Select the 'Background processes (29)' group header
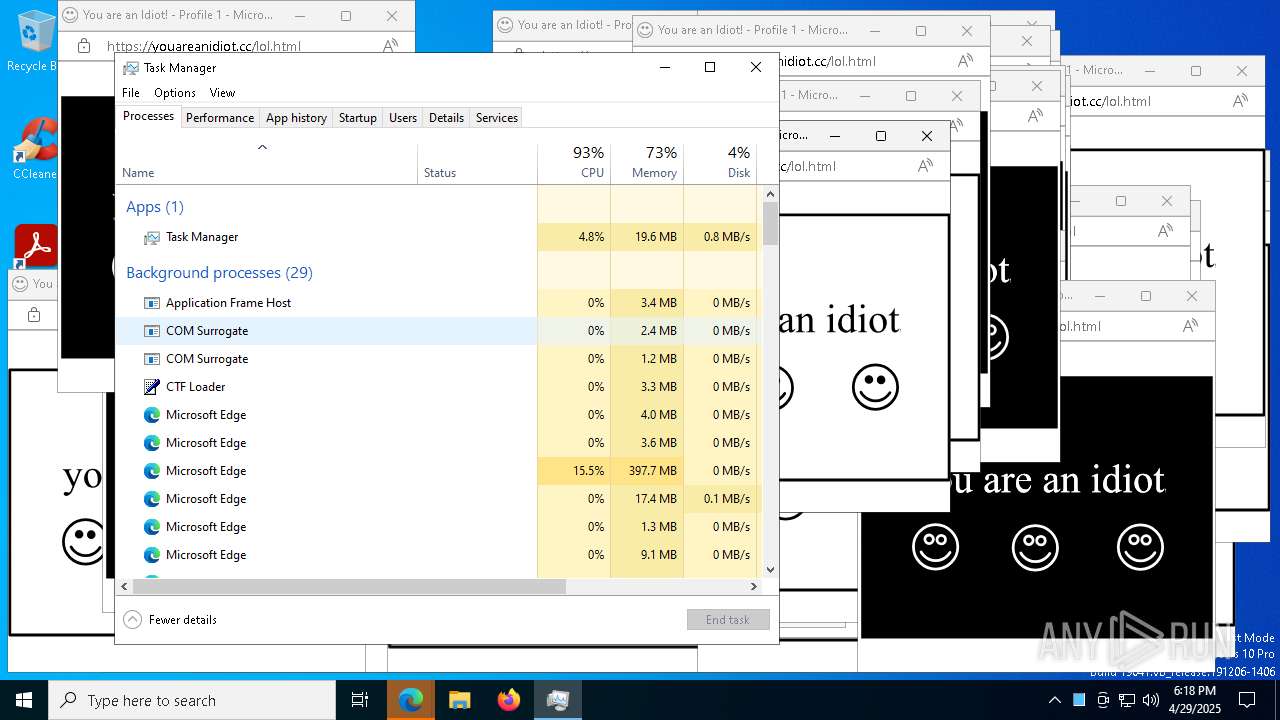This screenshot has height=720, width=1280. 219,273
